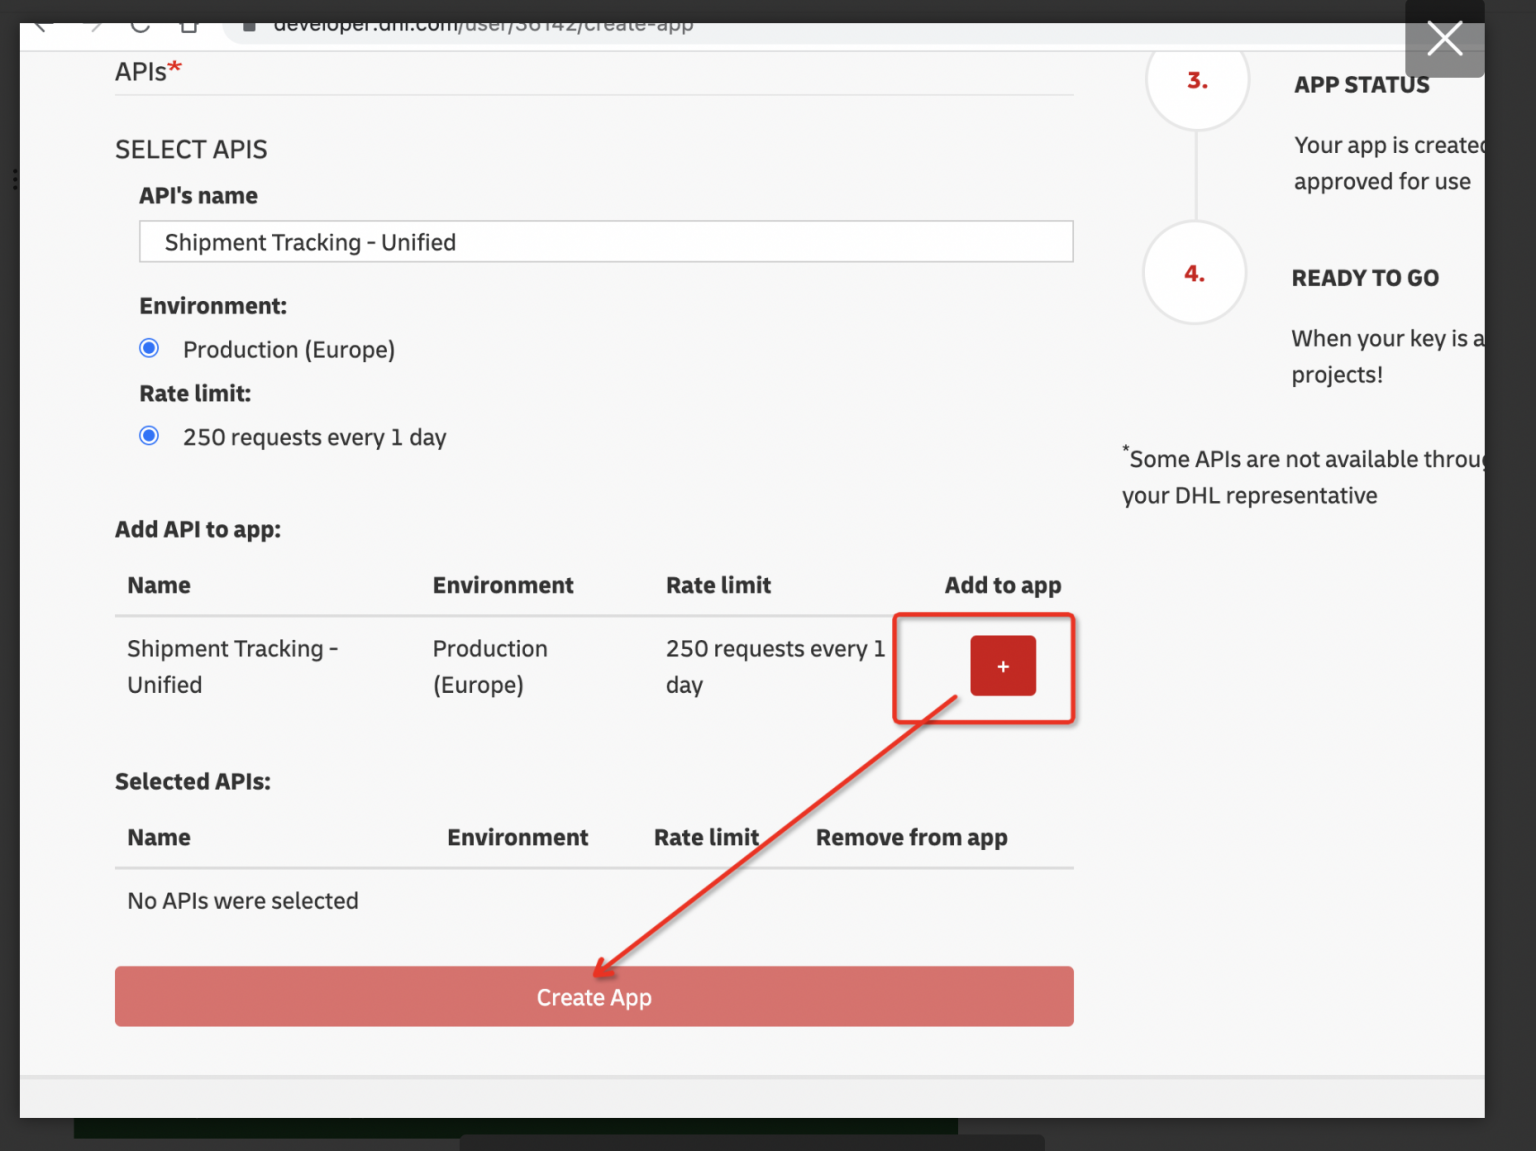Click the Create App button
This screenshot has height=1151, width=1536.
(x=594, y=996)
